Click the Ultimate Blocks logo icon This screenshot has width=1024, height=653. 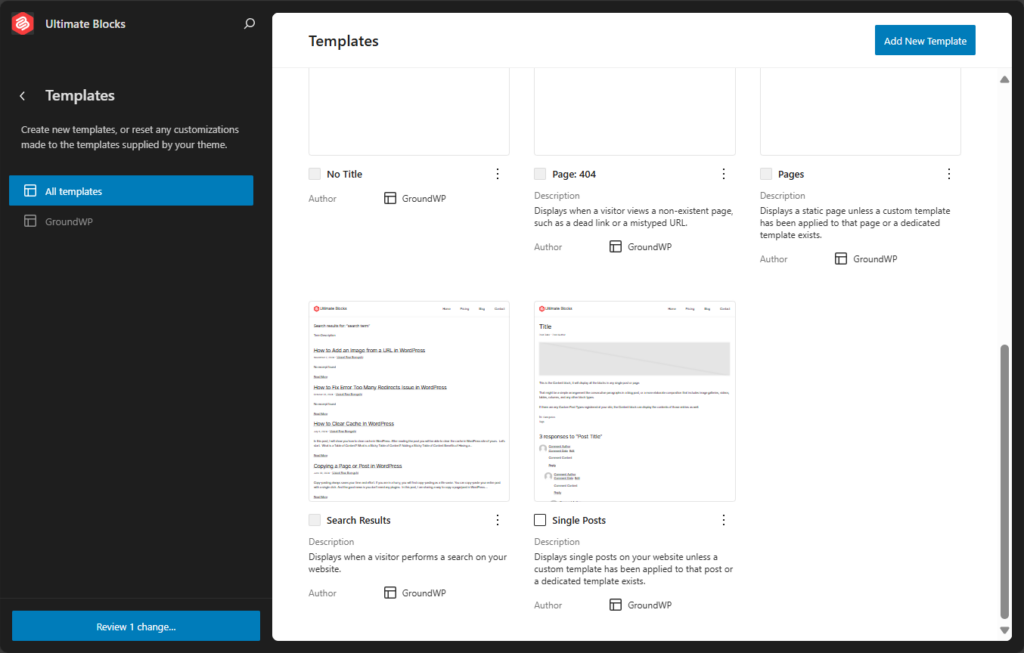click(x=22, y=23)
